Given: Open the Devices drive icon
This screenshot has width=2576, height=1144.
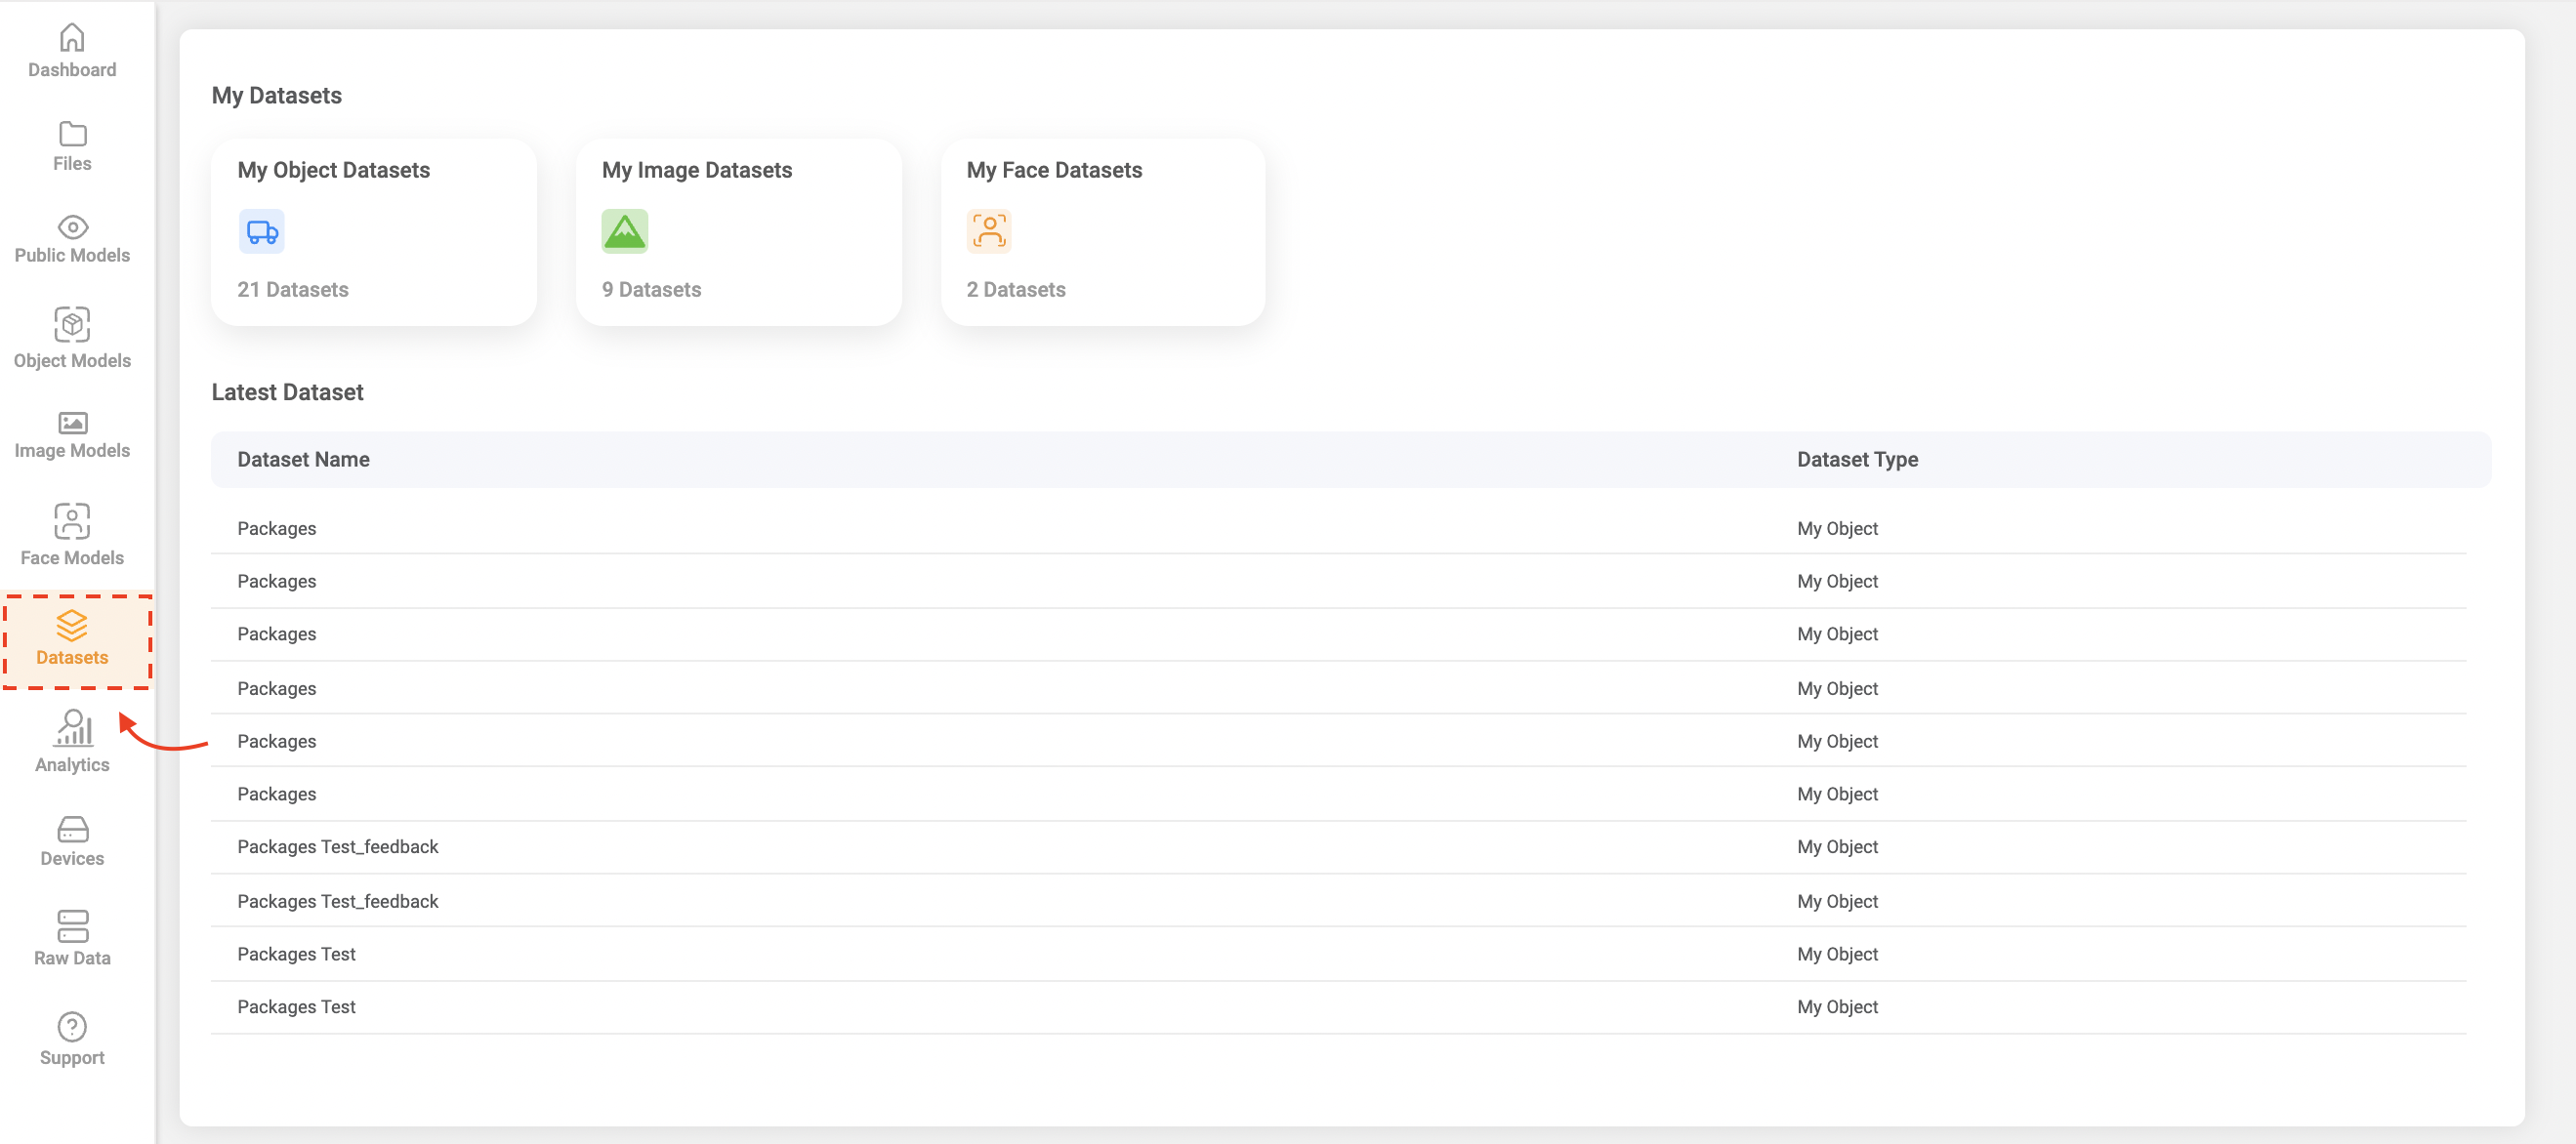Looking at the screenshot, I should point(72,829).
